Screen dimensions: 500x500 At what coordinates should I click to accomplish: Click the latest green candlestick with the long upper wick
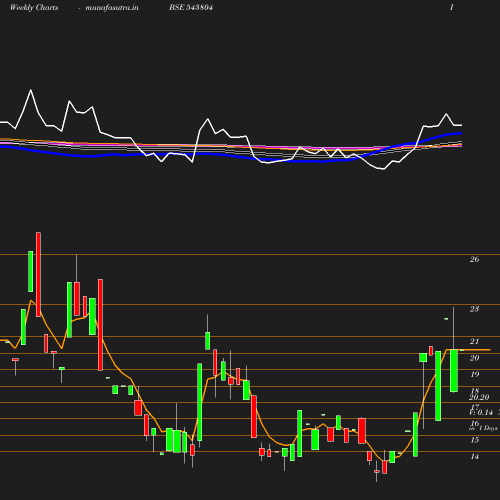coord(454,371)
